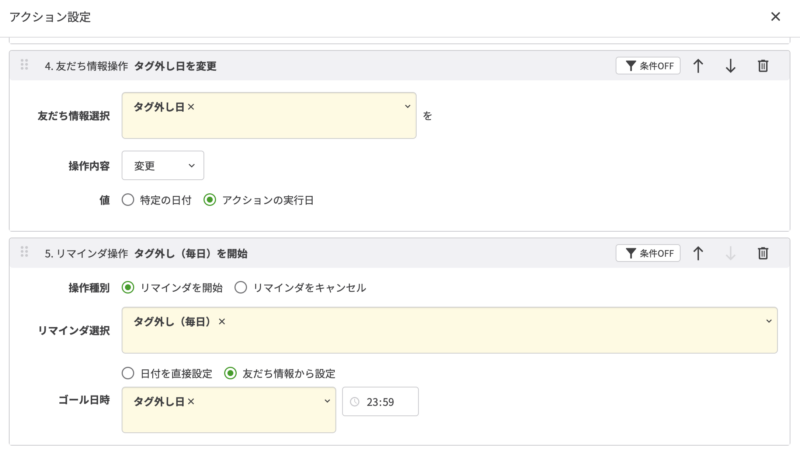
Task: Move action 5 リマインダ操作 up
Action: pyautogui.click(x=698, y=254)
